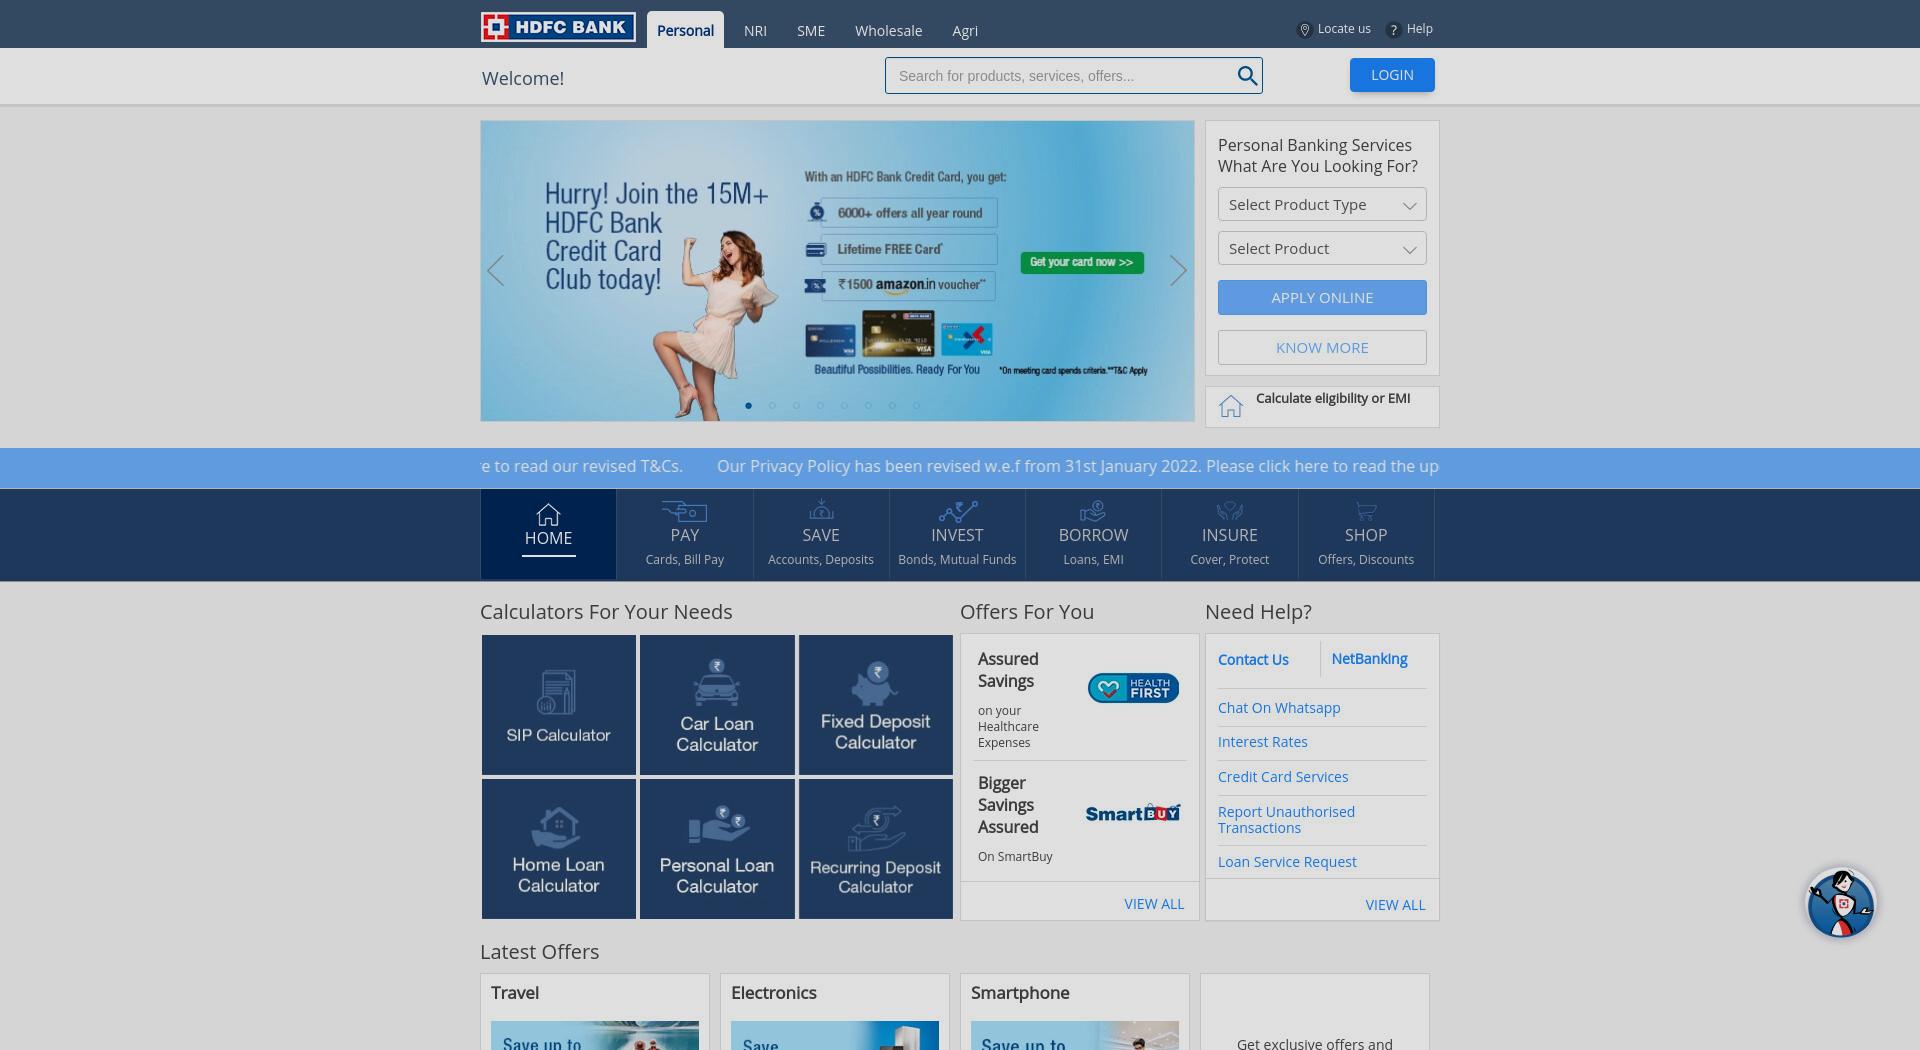Focus the product search input field
The width and height of the screenshot is (1920, 1050).
pos(1060,76)
